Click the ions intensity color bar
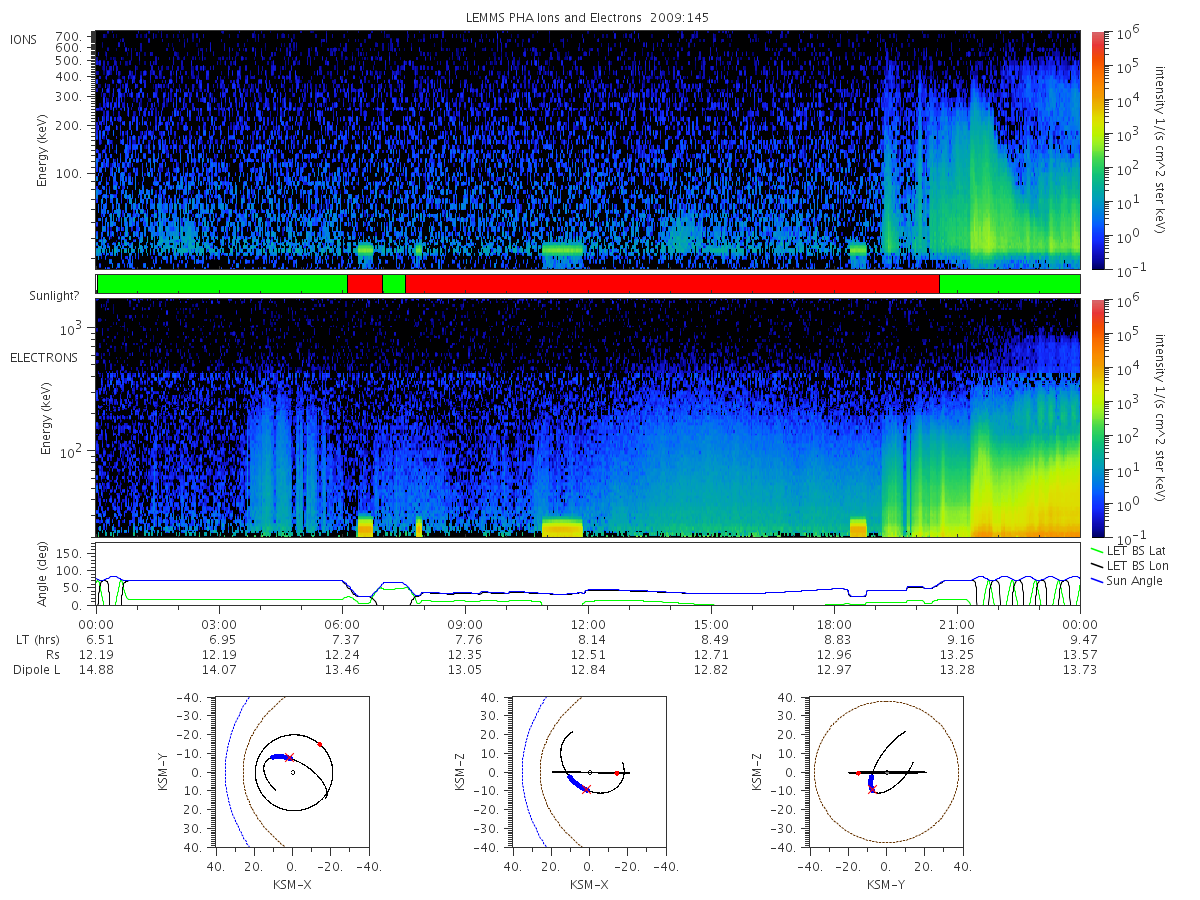 click(x=1097, y=150)
